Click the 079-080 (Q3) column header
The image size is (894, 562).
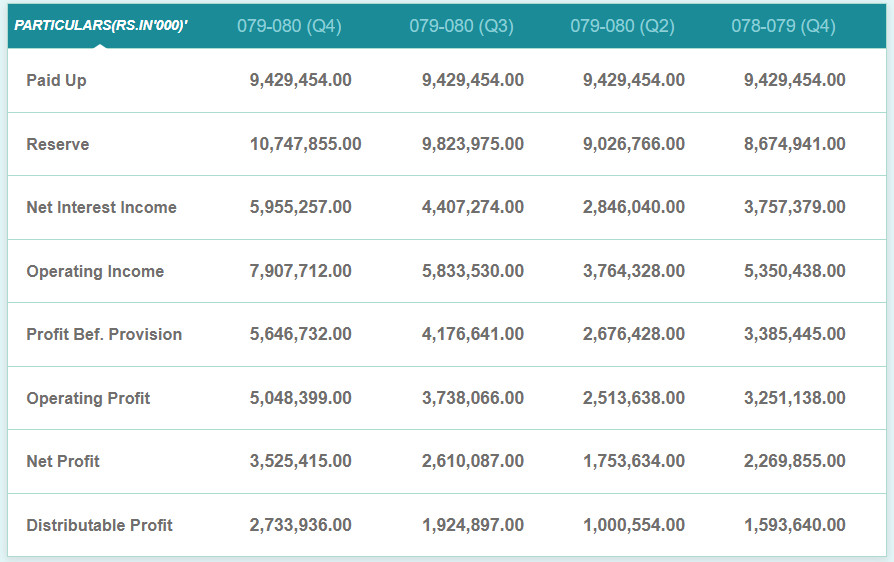point(461,26)
